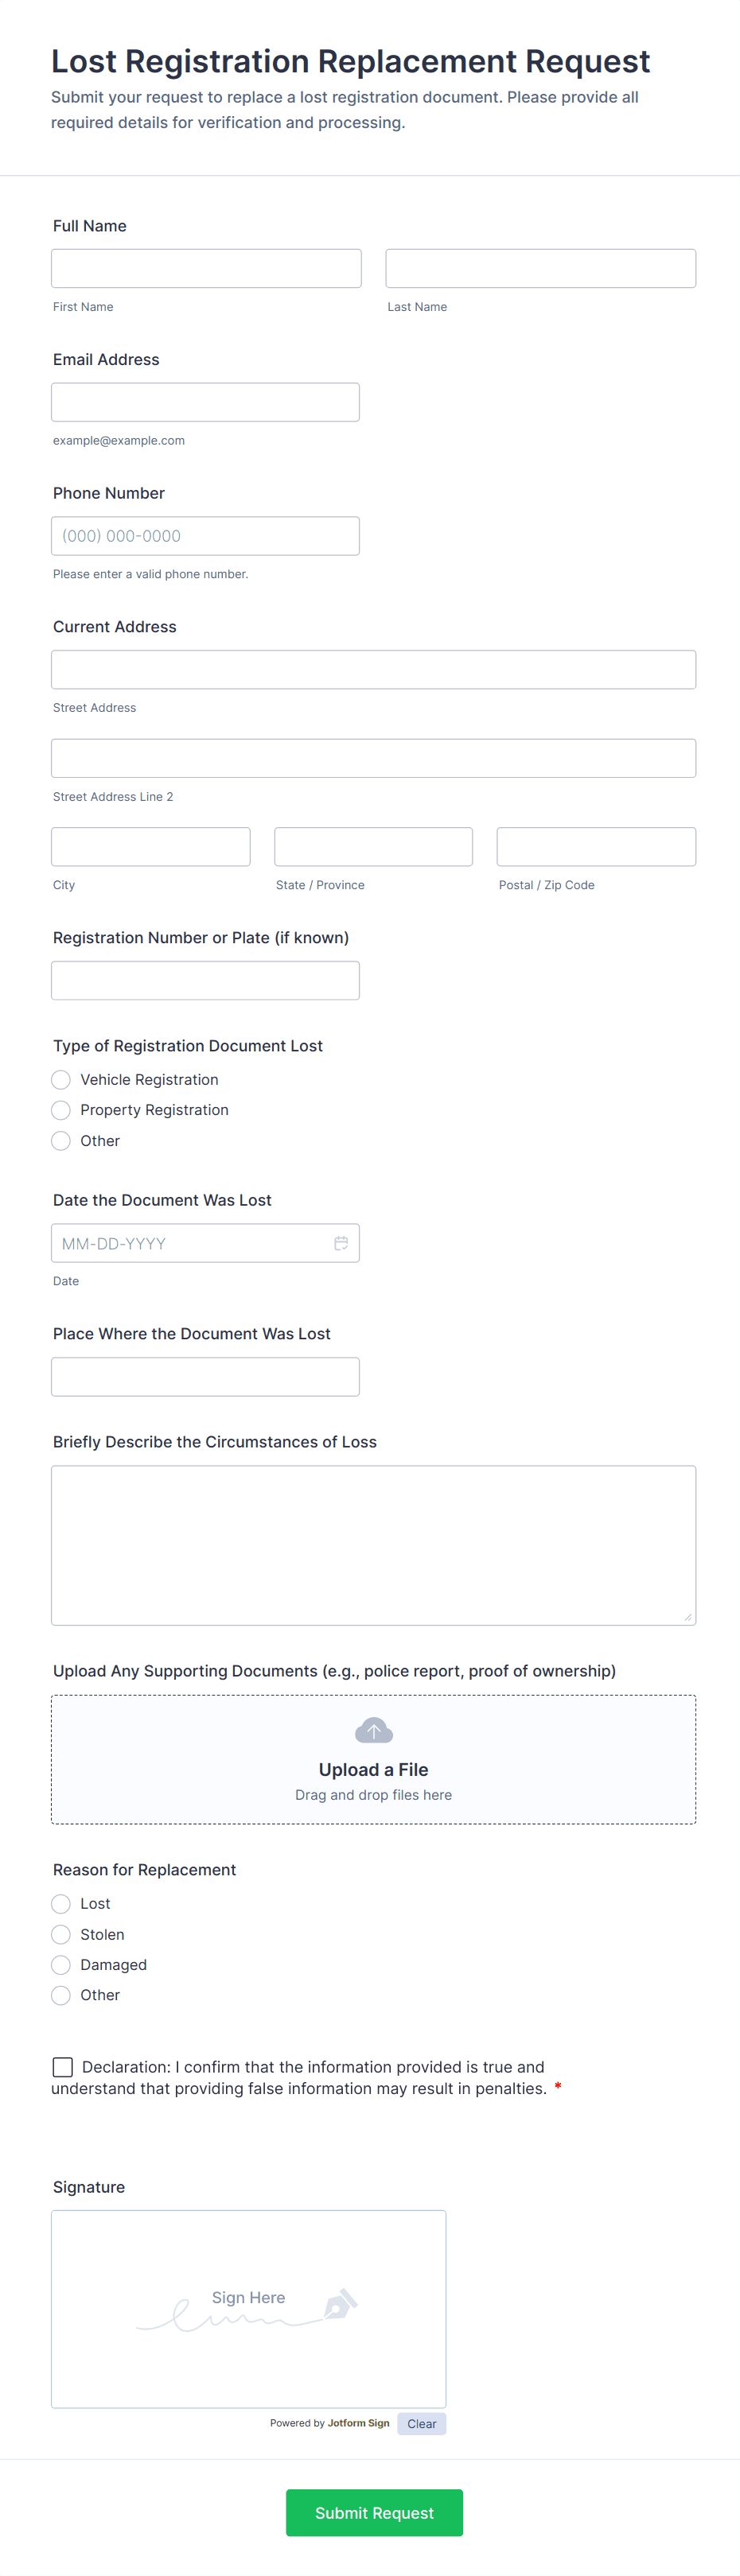Click the Phone Number field
Screen dimensions: 740x2576
(x=205, y=536)
